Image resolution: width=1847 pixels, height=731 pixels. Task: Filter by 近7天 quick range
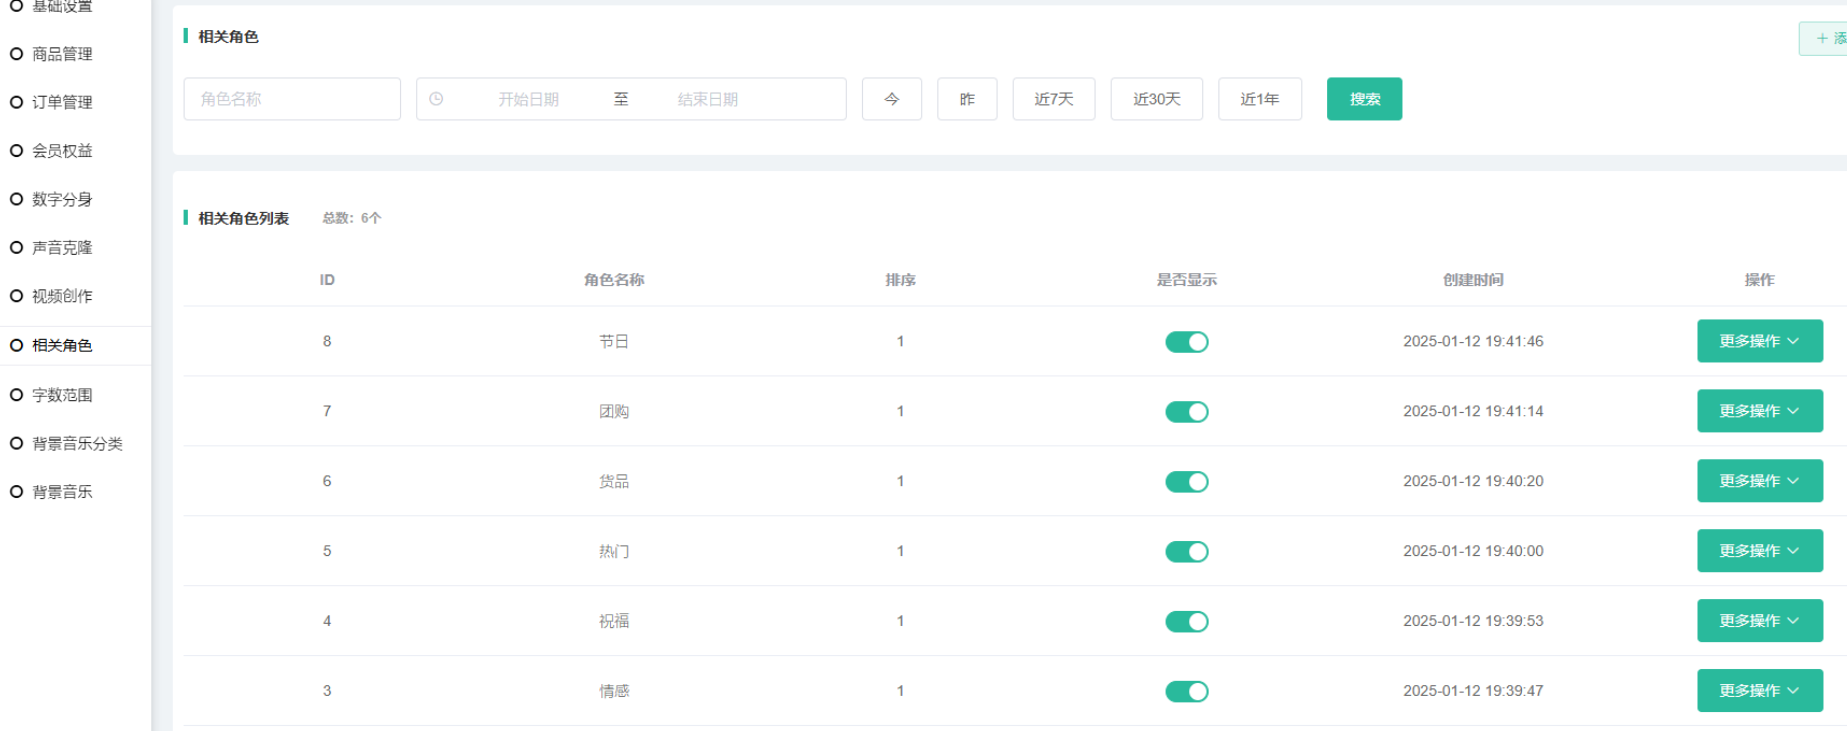tap(1053, 99)
